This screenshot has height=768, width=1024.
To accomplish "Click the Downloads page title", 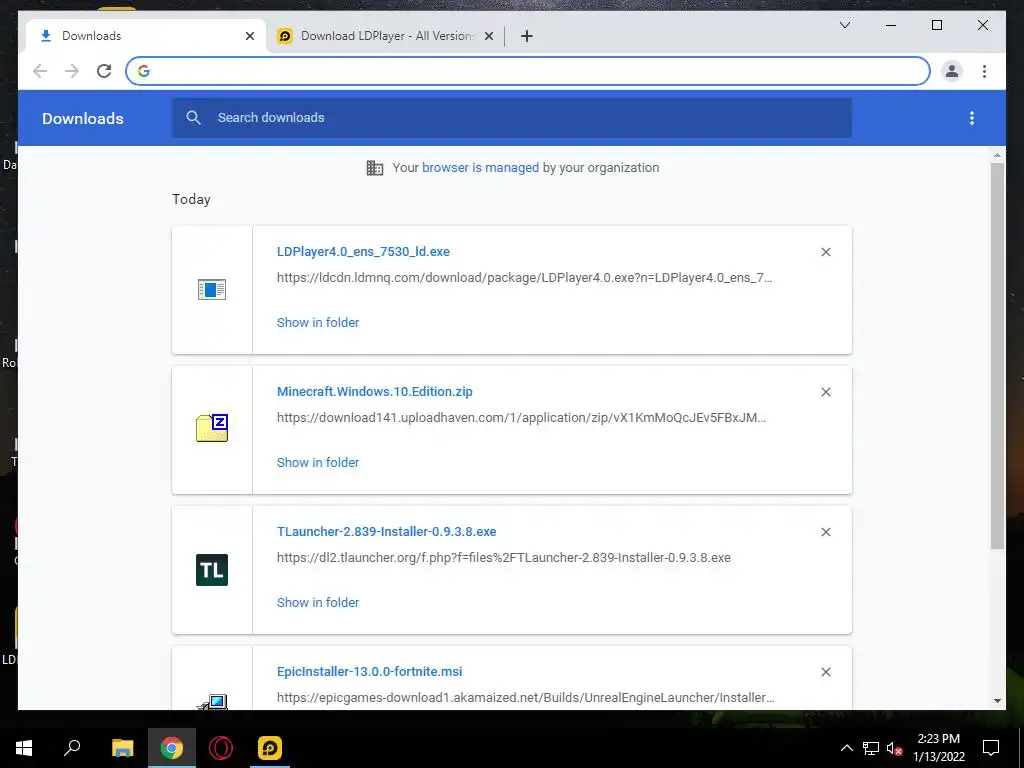I will tap(83, 118).
